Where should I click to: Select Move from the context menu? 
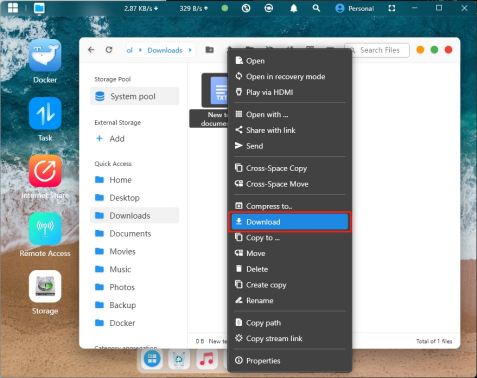289,253
